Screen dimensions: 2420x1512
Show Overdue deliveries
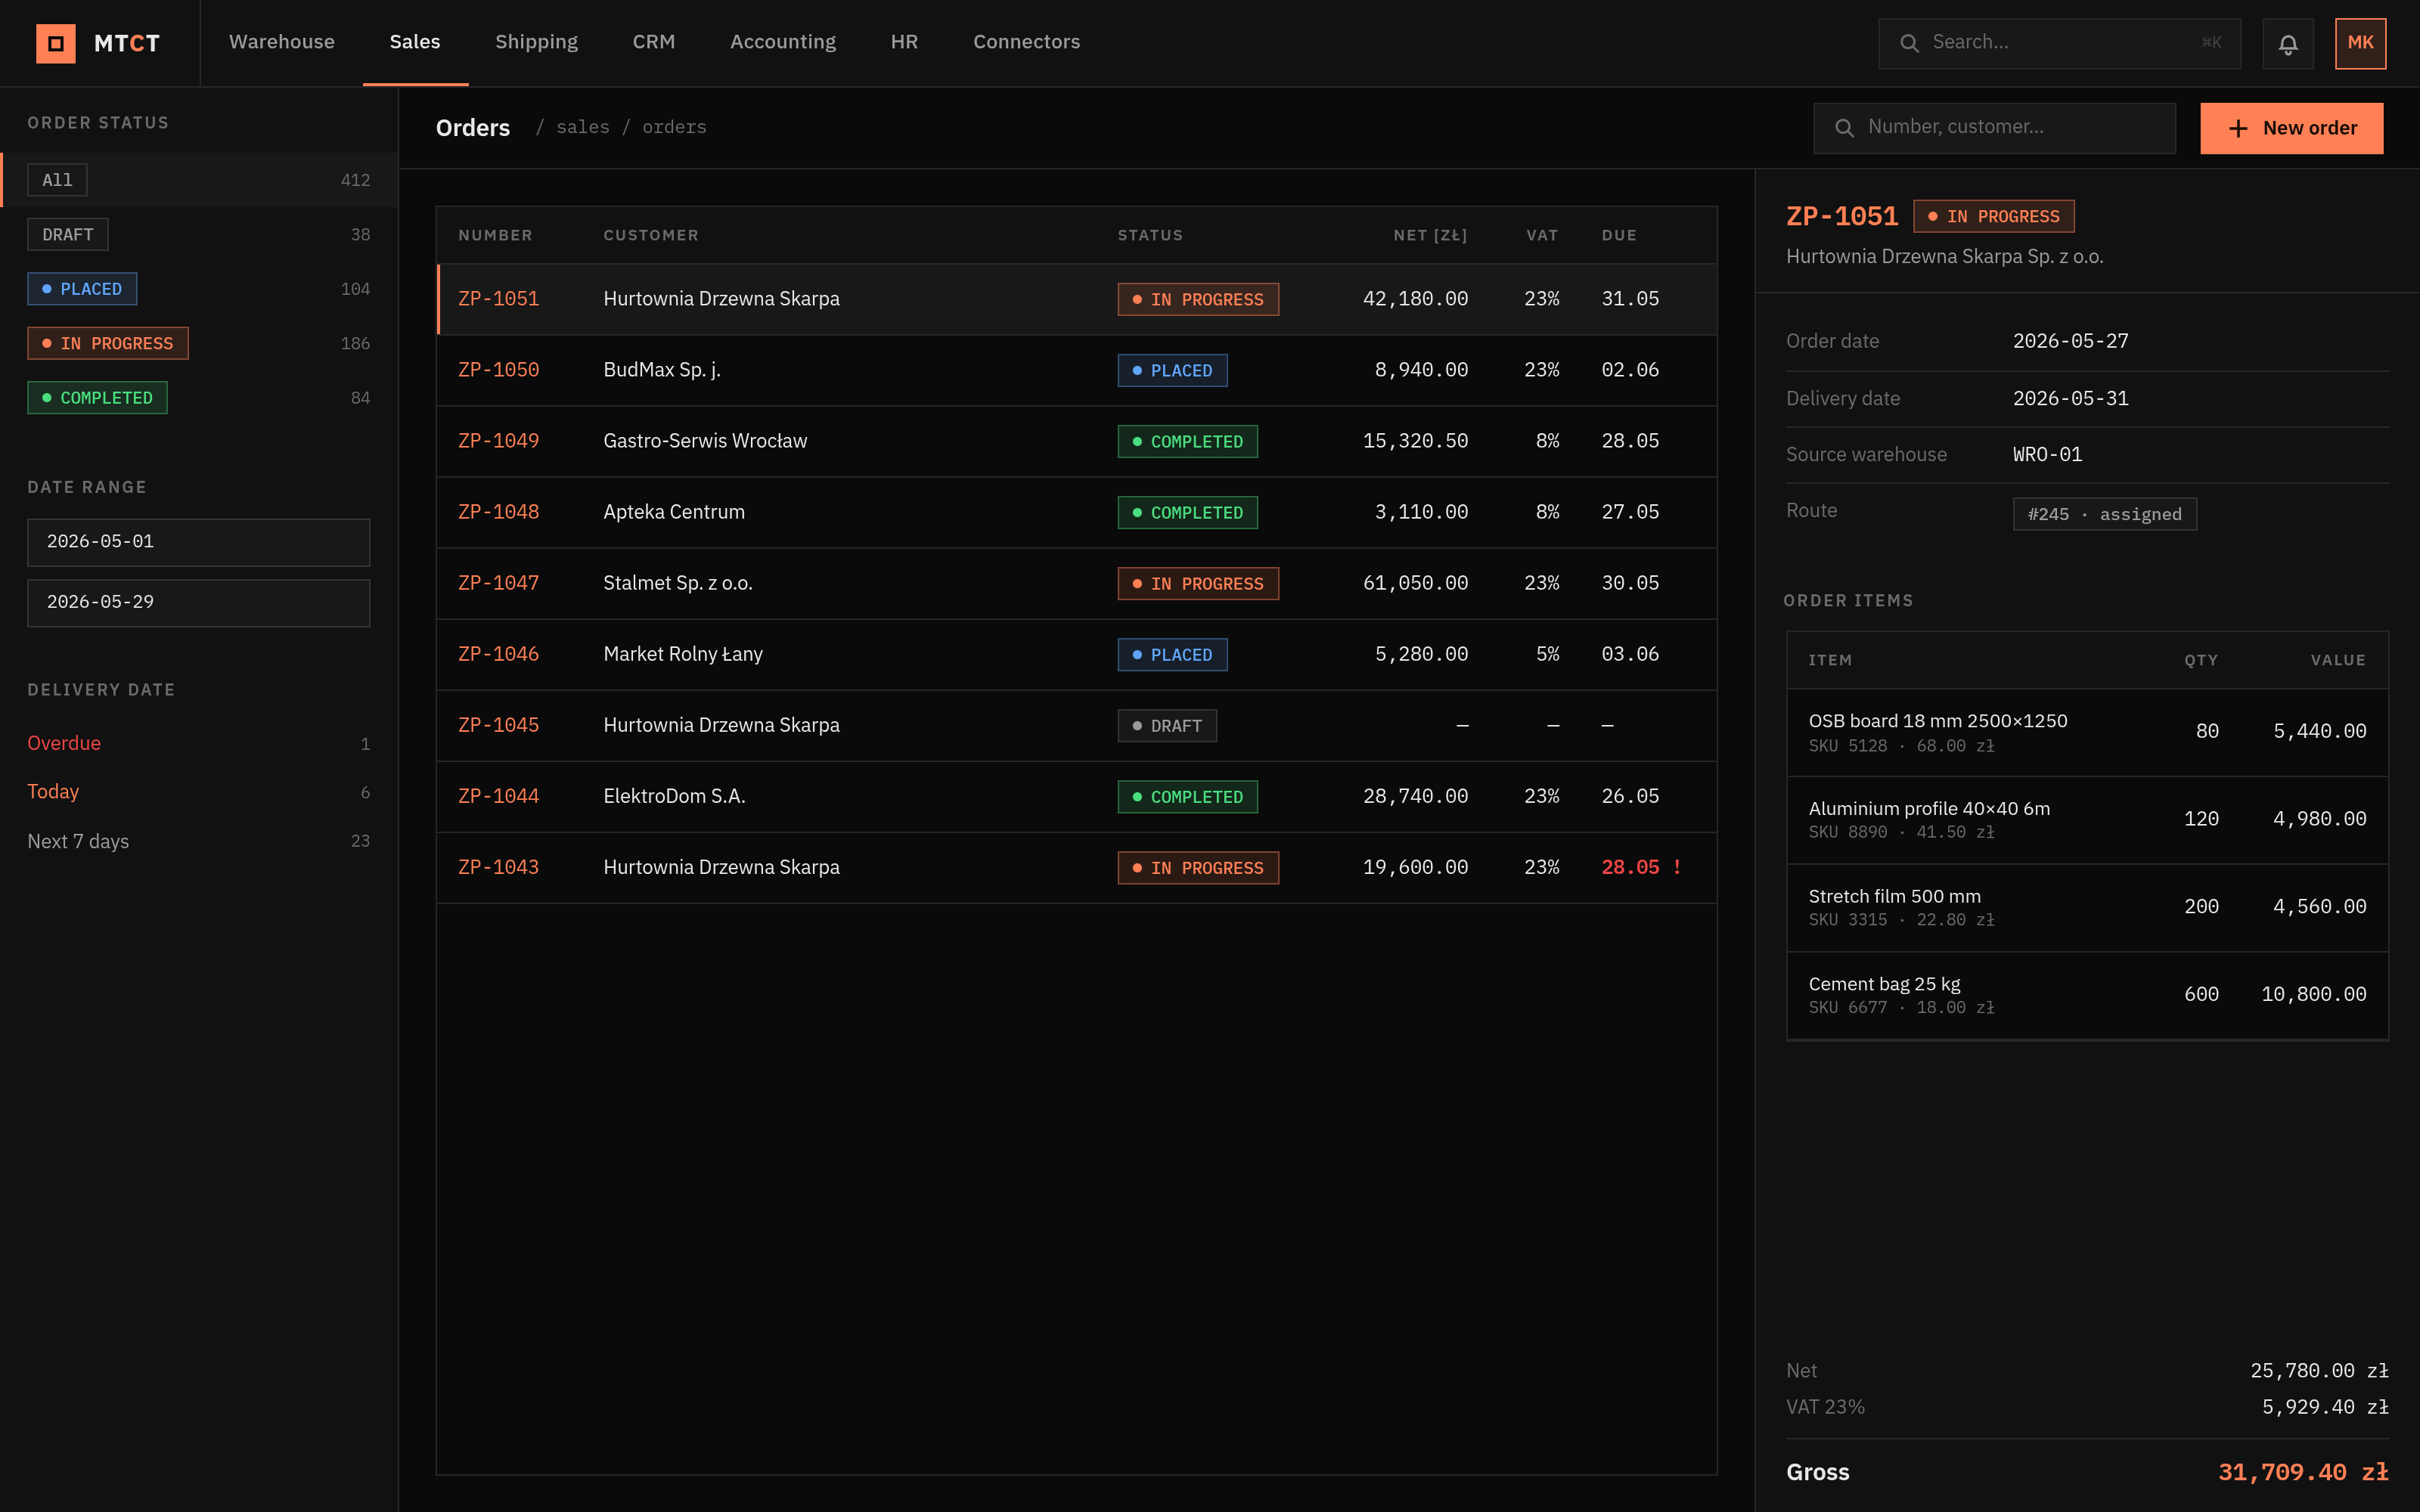pos(199,743)
